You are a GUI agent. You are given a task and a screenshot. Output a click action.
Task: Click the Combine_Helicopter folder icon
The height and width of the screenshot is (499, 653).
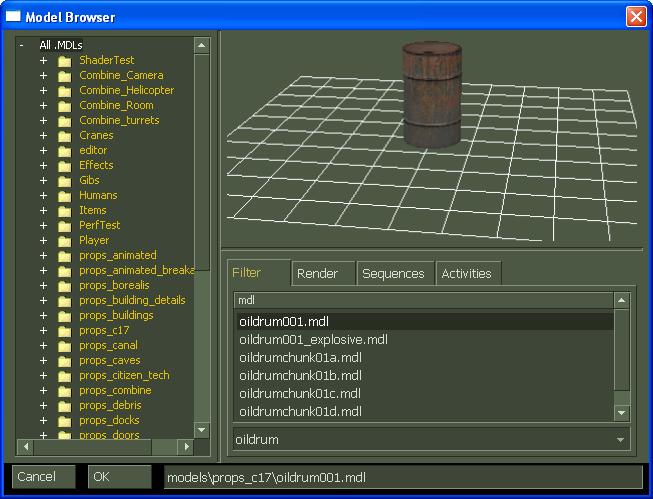(65, 91)
